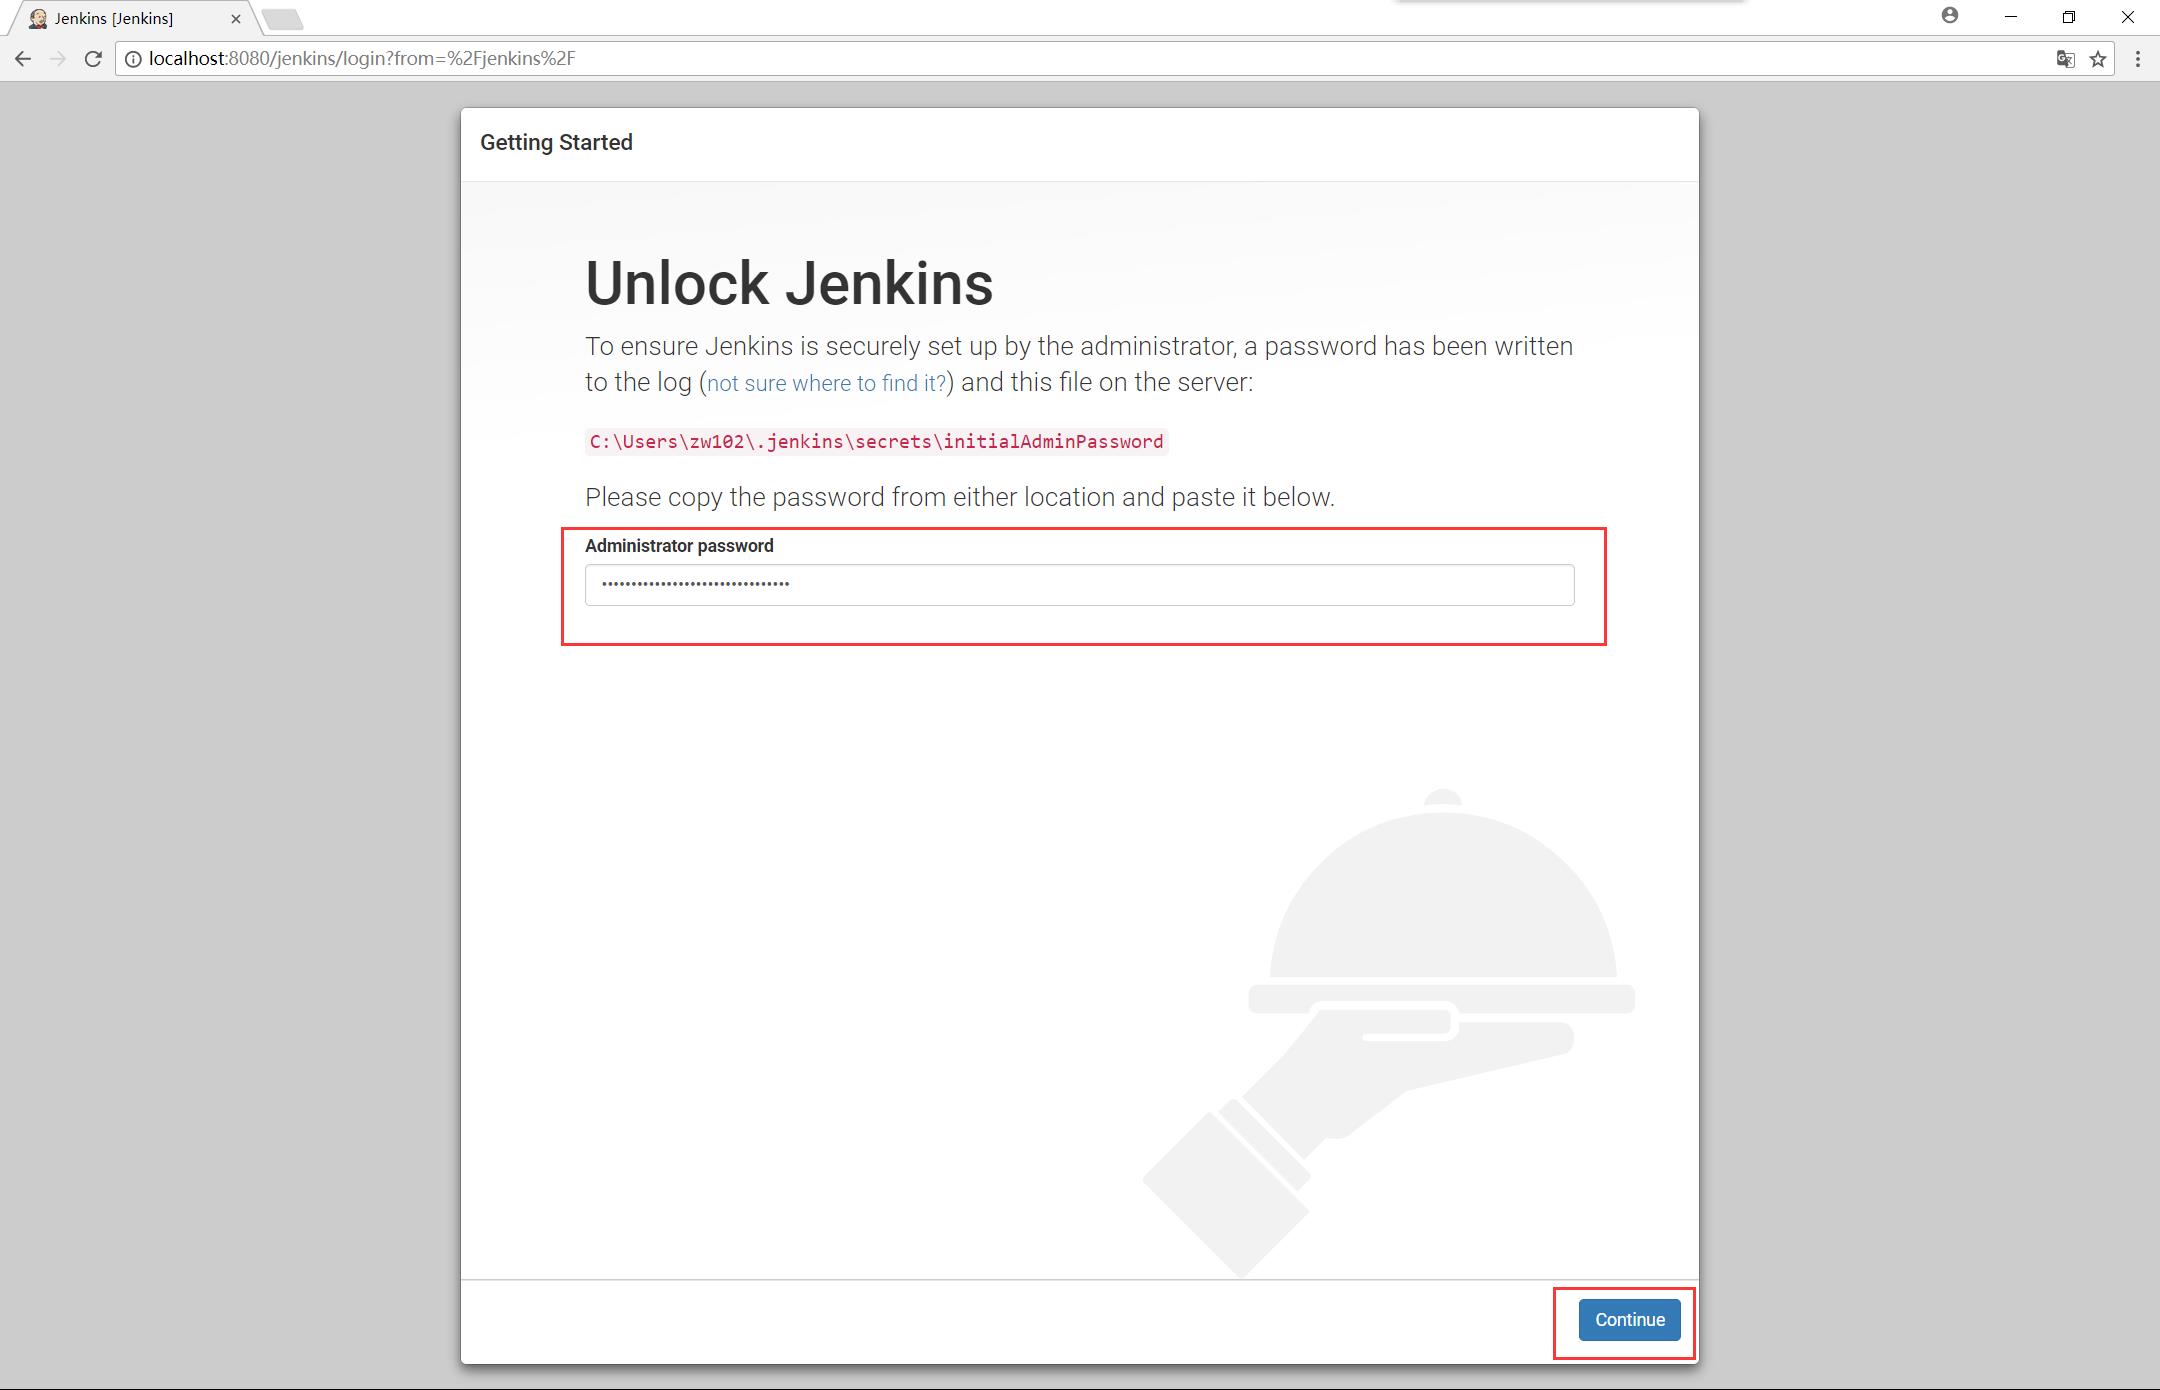Focus the Administrator password field
Viewport: 2160px width, 1390px height.
1079,584
